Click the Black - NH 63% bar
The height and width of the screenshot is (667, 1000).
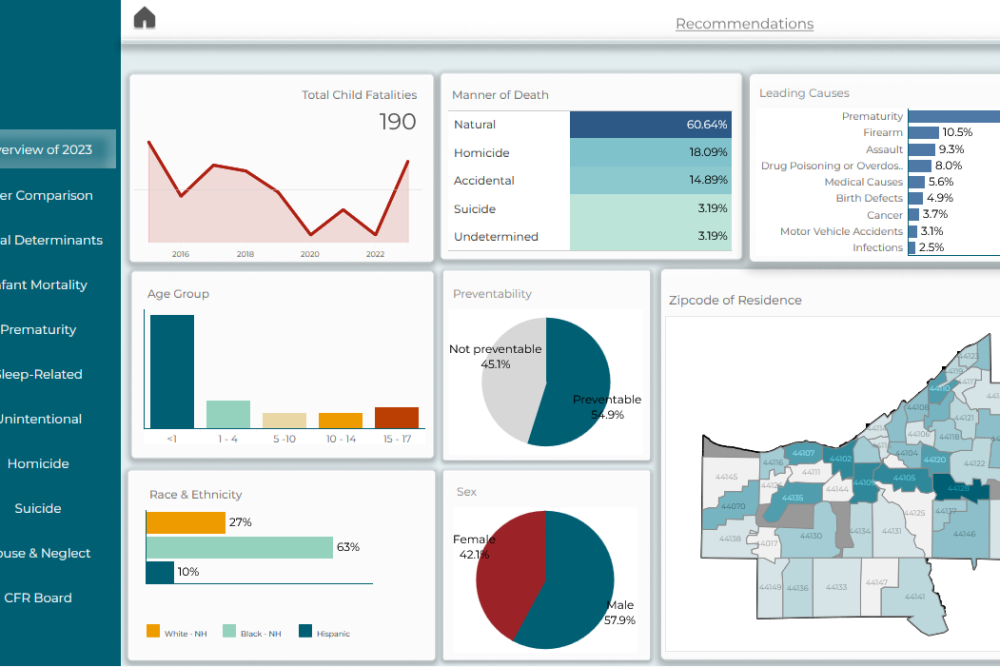point(239,547)
